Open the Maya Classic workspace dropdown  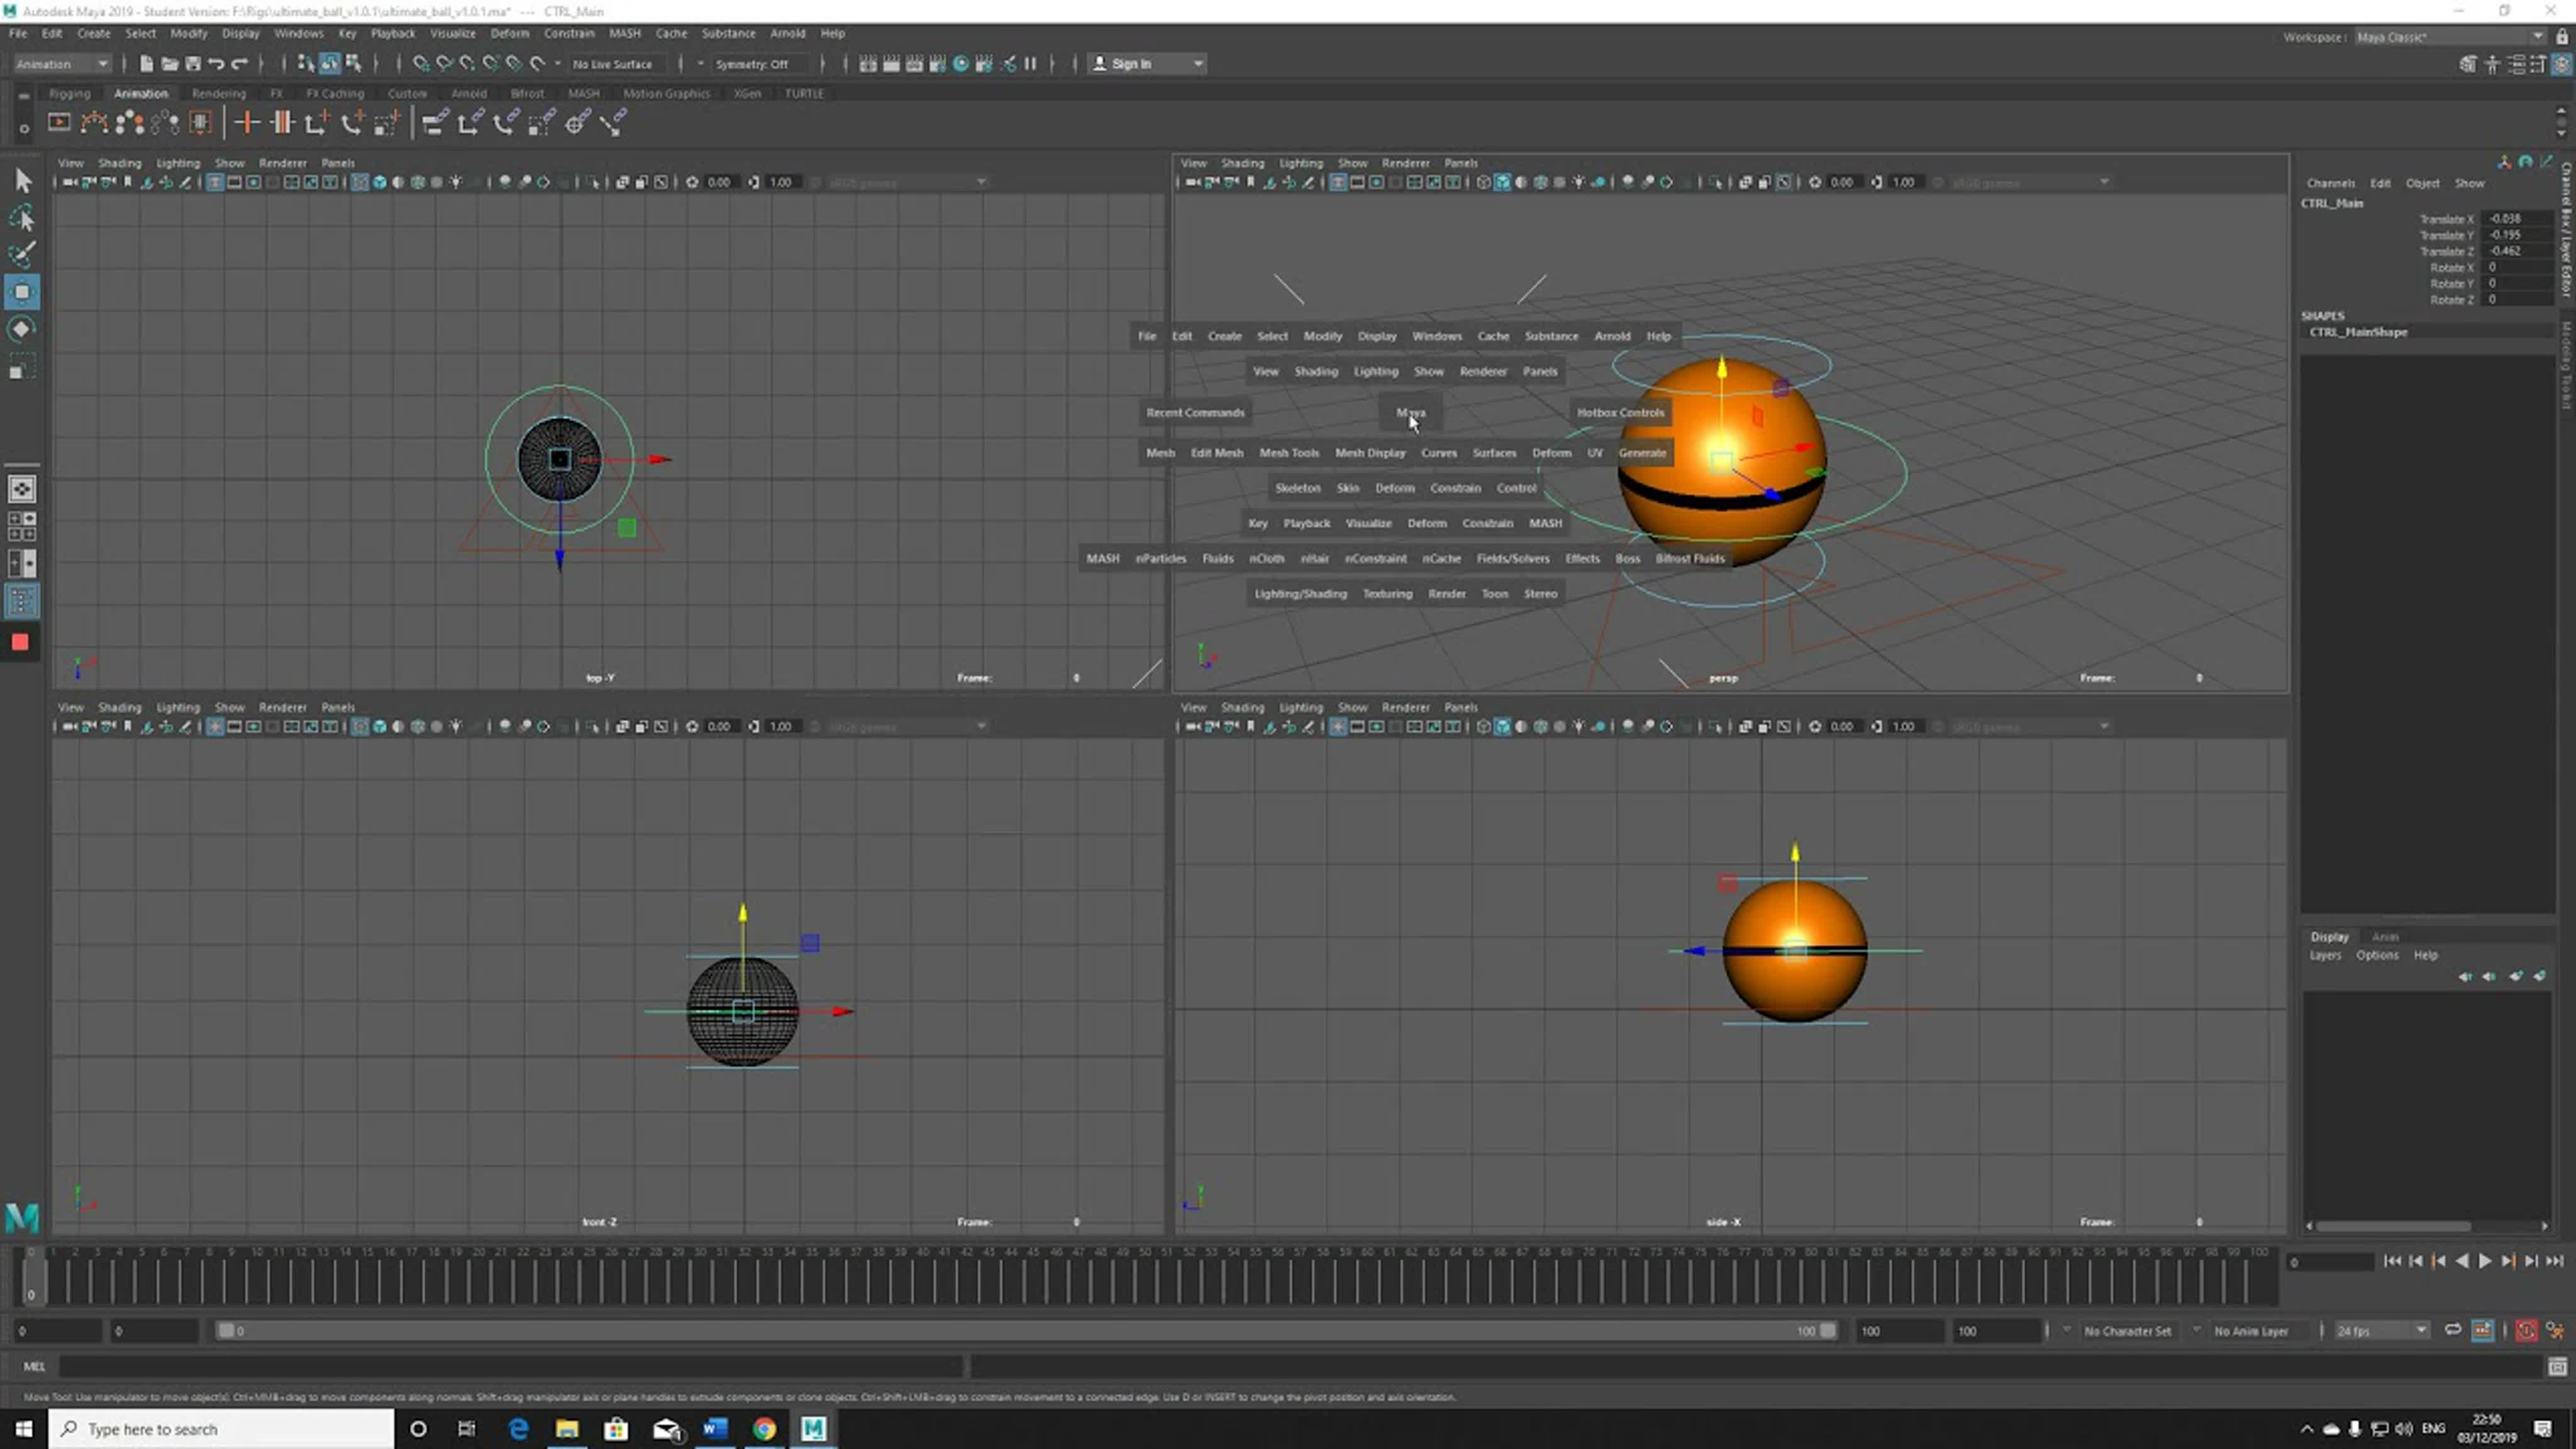point(2450,37)
